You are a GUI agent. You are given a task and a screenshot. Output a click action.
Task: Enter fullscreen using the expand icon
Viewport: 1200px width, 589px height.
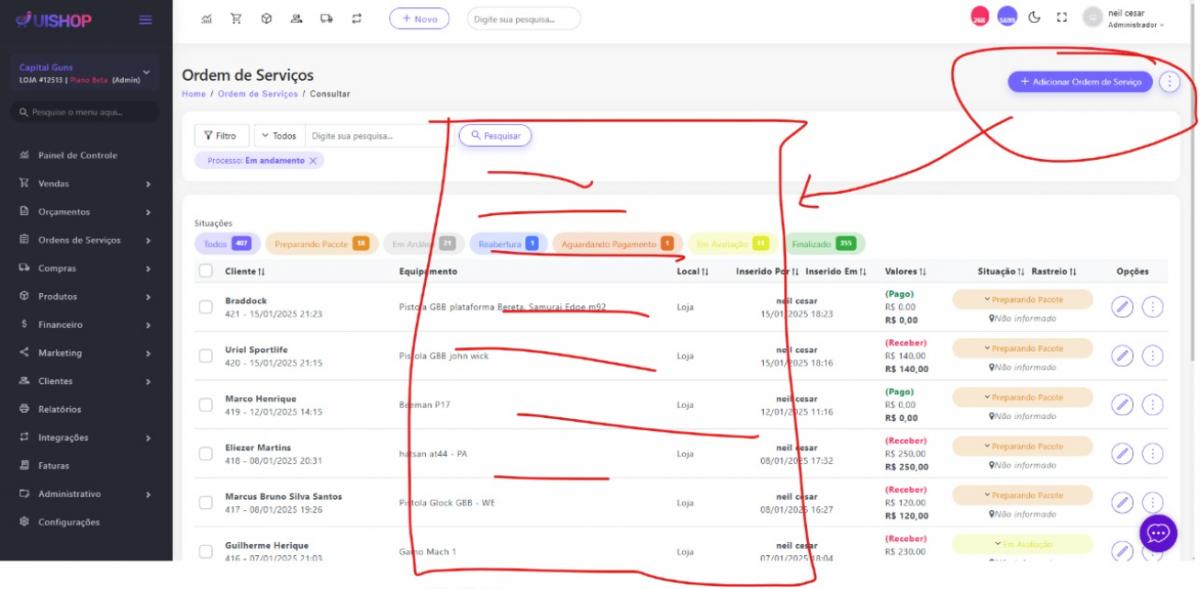coord(1061,18)
